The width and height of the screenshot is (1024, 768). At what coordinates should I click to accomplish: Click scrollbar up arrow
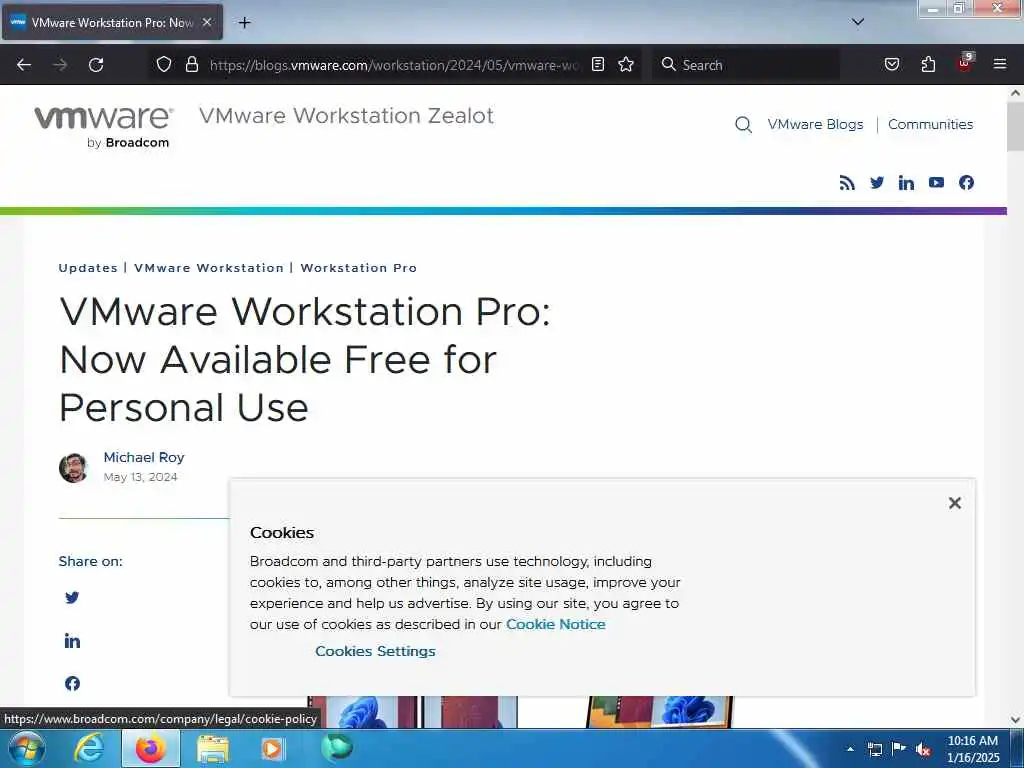click(1016, 93)
